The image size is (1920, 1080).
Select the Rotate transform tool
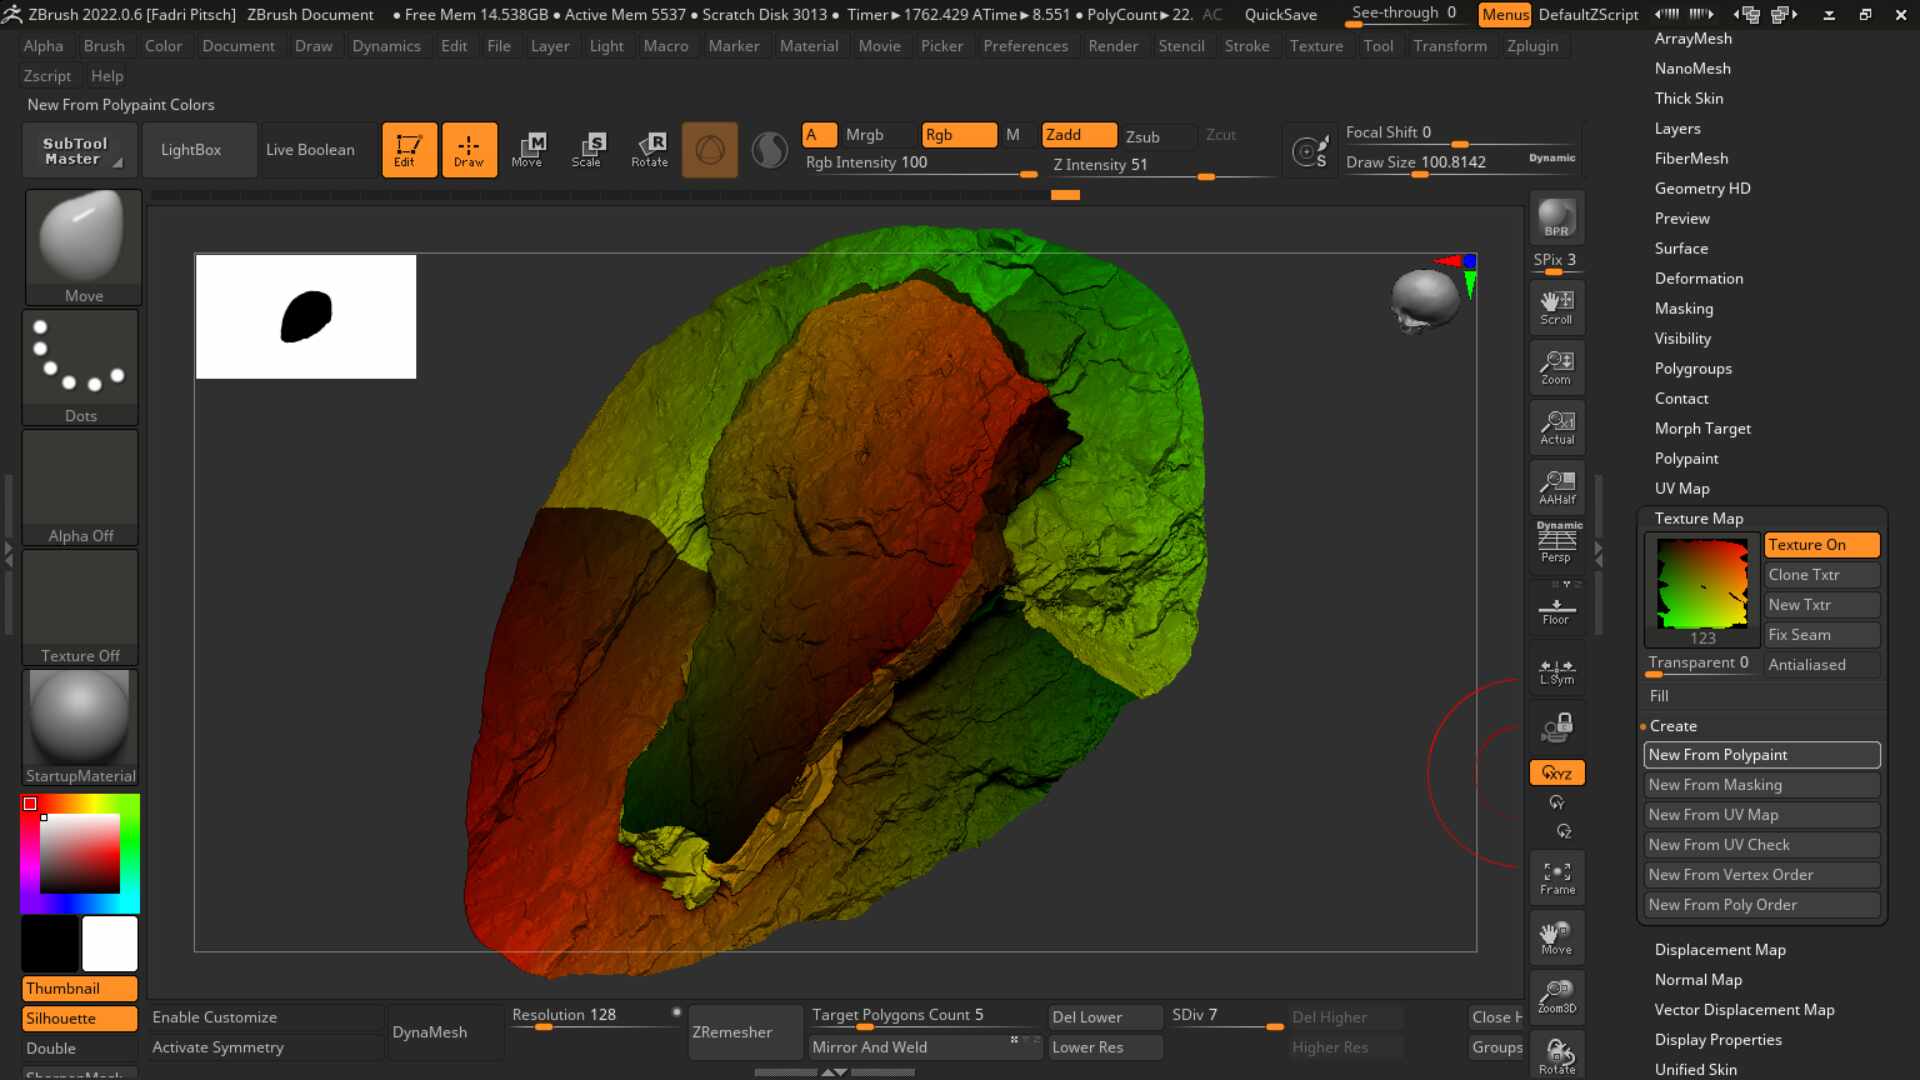click(x=649, y=150)
